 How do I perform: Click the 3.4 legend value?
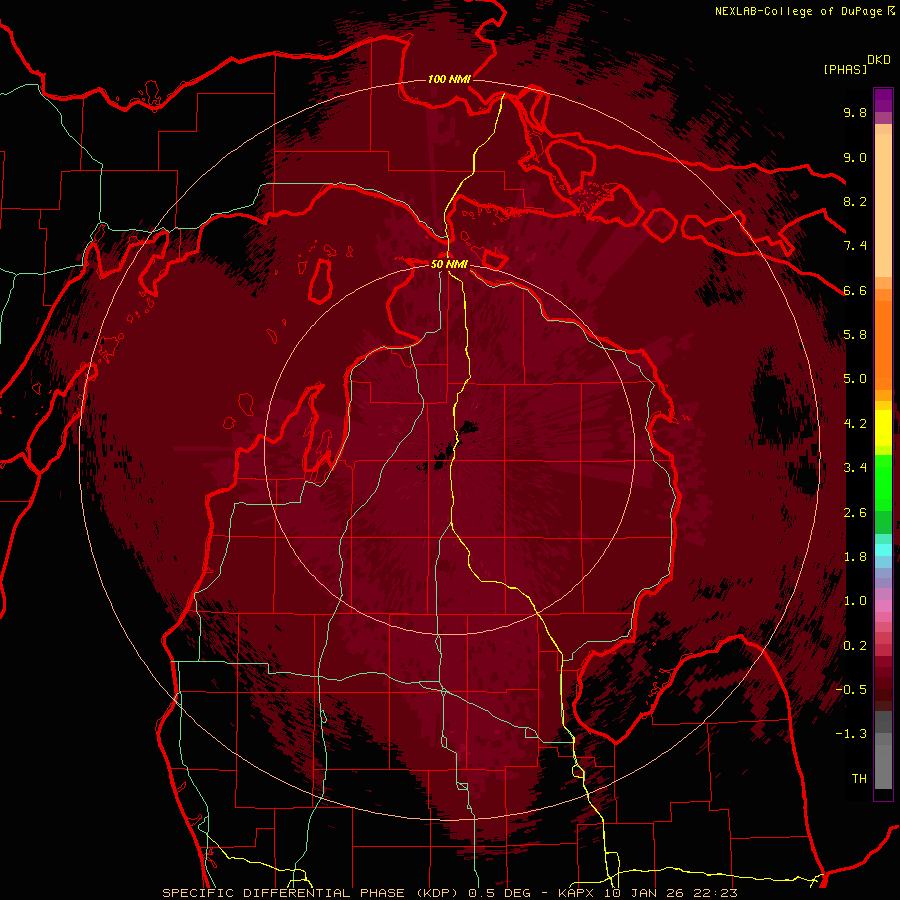pos(855,468)
